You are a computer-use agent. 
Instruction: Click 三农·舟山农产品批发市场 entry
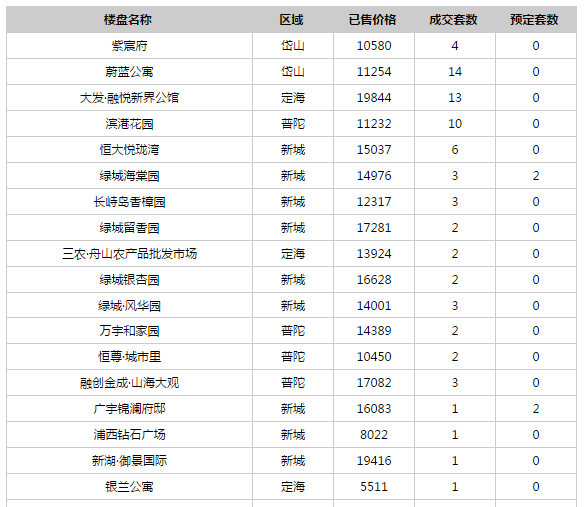click(x=129, y=254)
